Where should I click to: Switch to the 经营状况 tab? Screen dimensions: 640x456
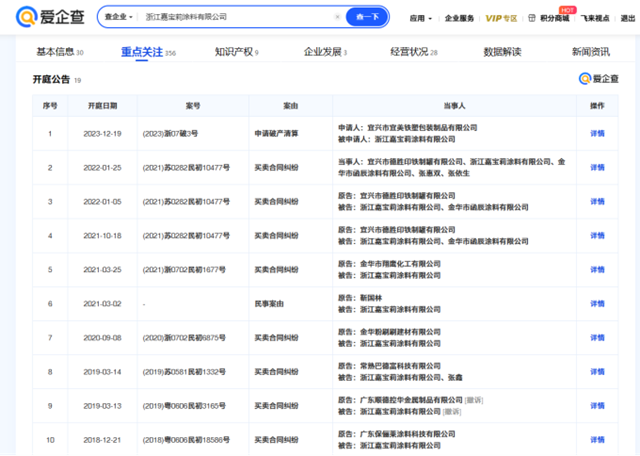pyautogui.click(x=414, y=52)
